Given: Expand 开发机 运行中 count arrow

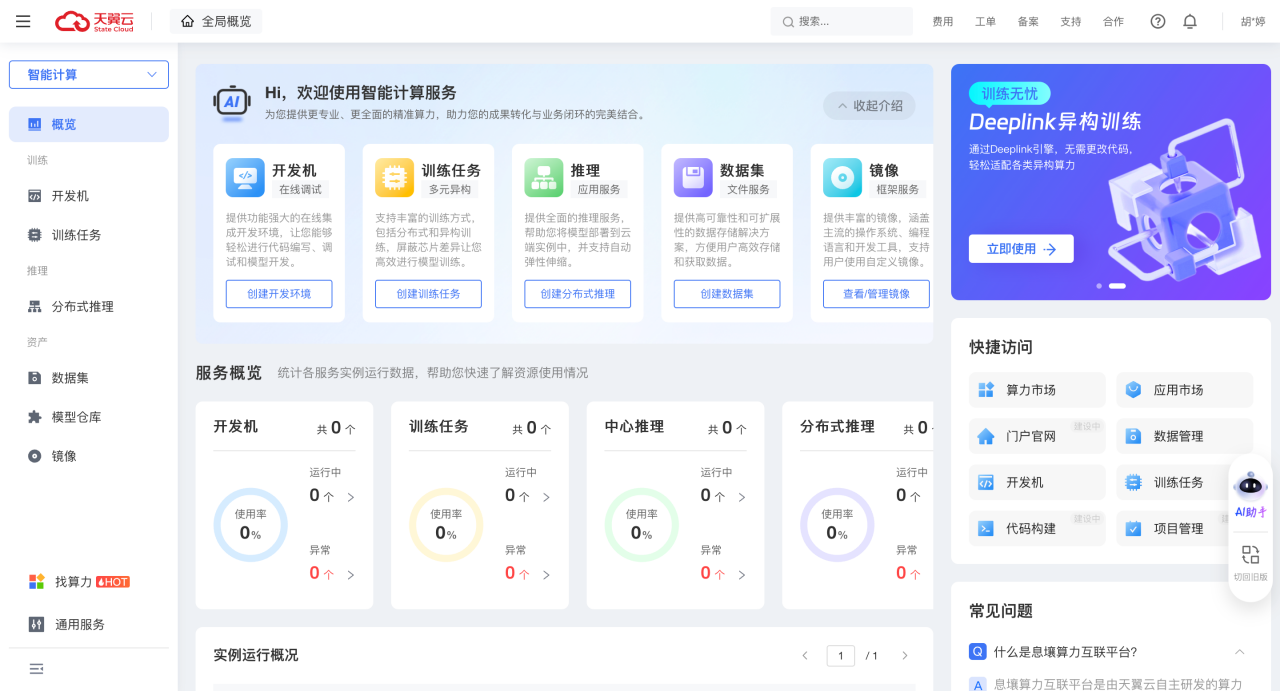Looking at the screenshot, I should (351, 497).
